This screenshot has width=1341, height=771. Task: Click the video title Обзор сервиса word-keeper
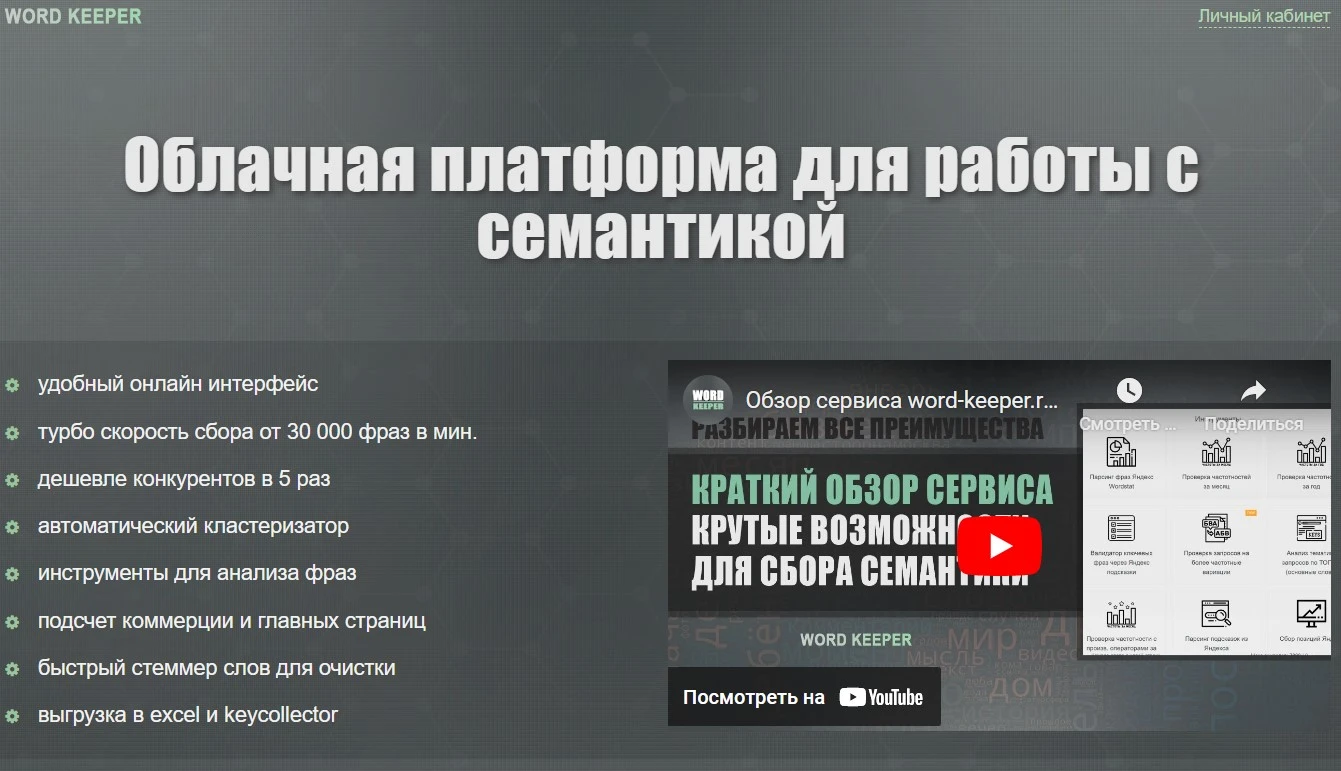point(901,401)
